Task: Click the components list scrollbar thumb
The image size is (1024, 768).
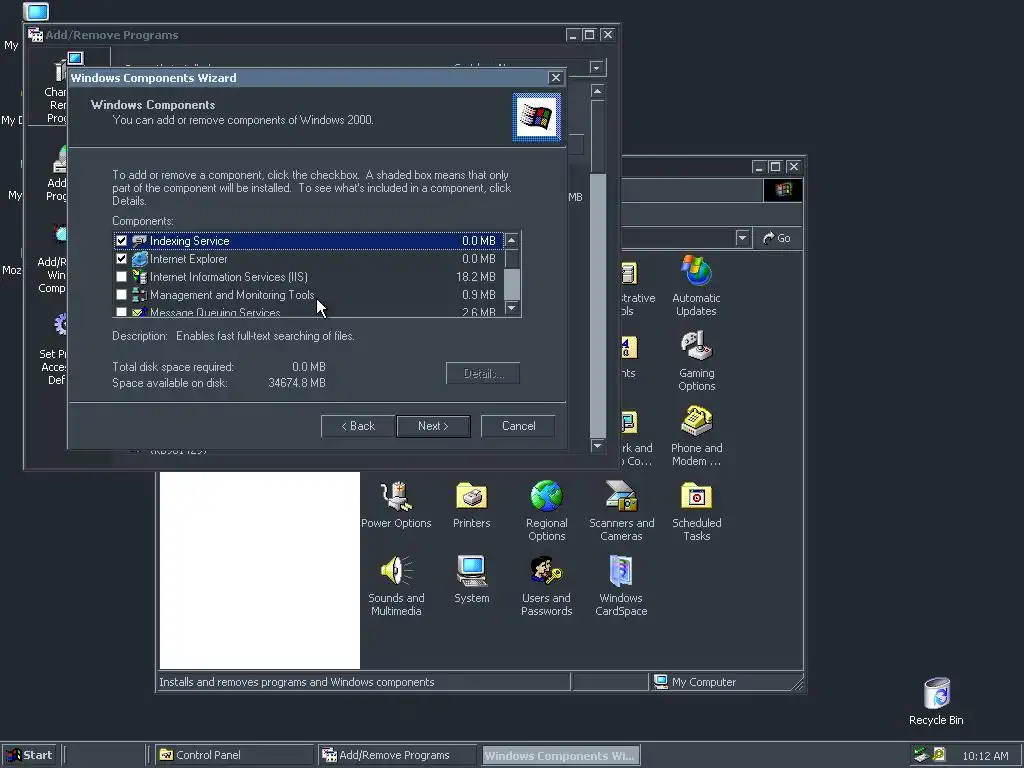Action: (x=512, y=283)
